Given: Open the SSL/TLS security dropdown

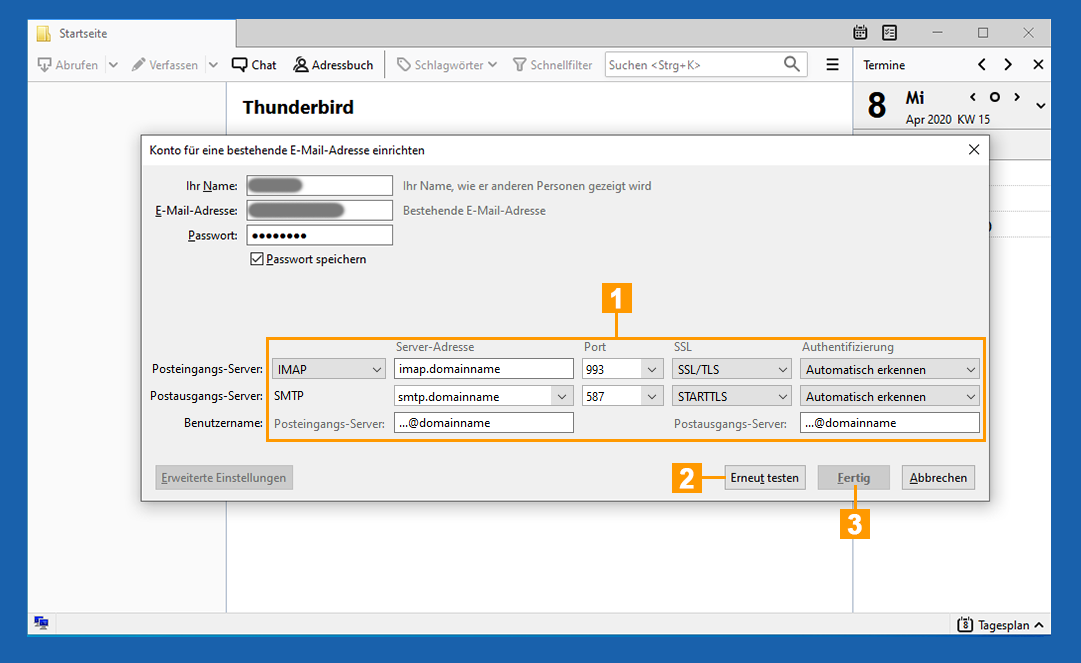Looking at the screenshot, I should pyautogui.click(x=731, y=369).
